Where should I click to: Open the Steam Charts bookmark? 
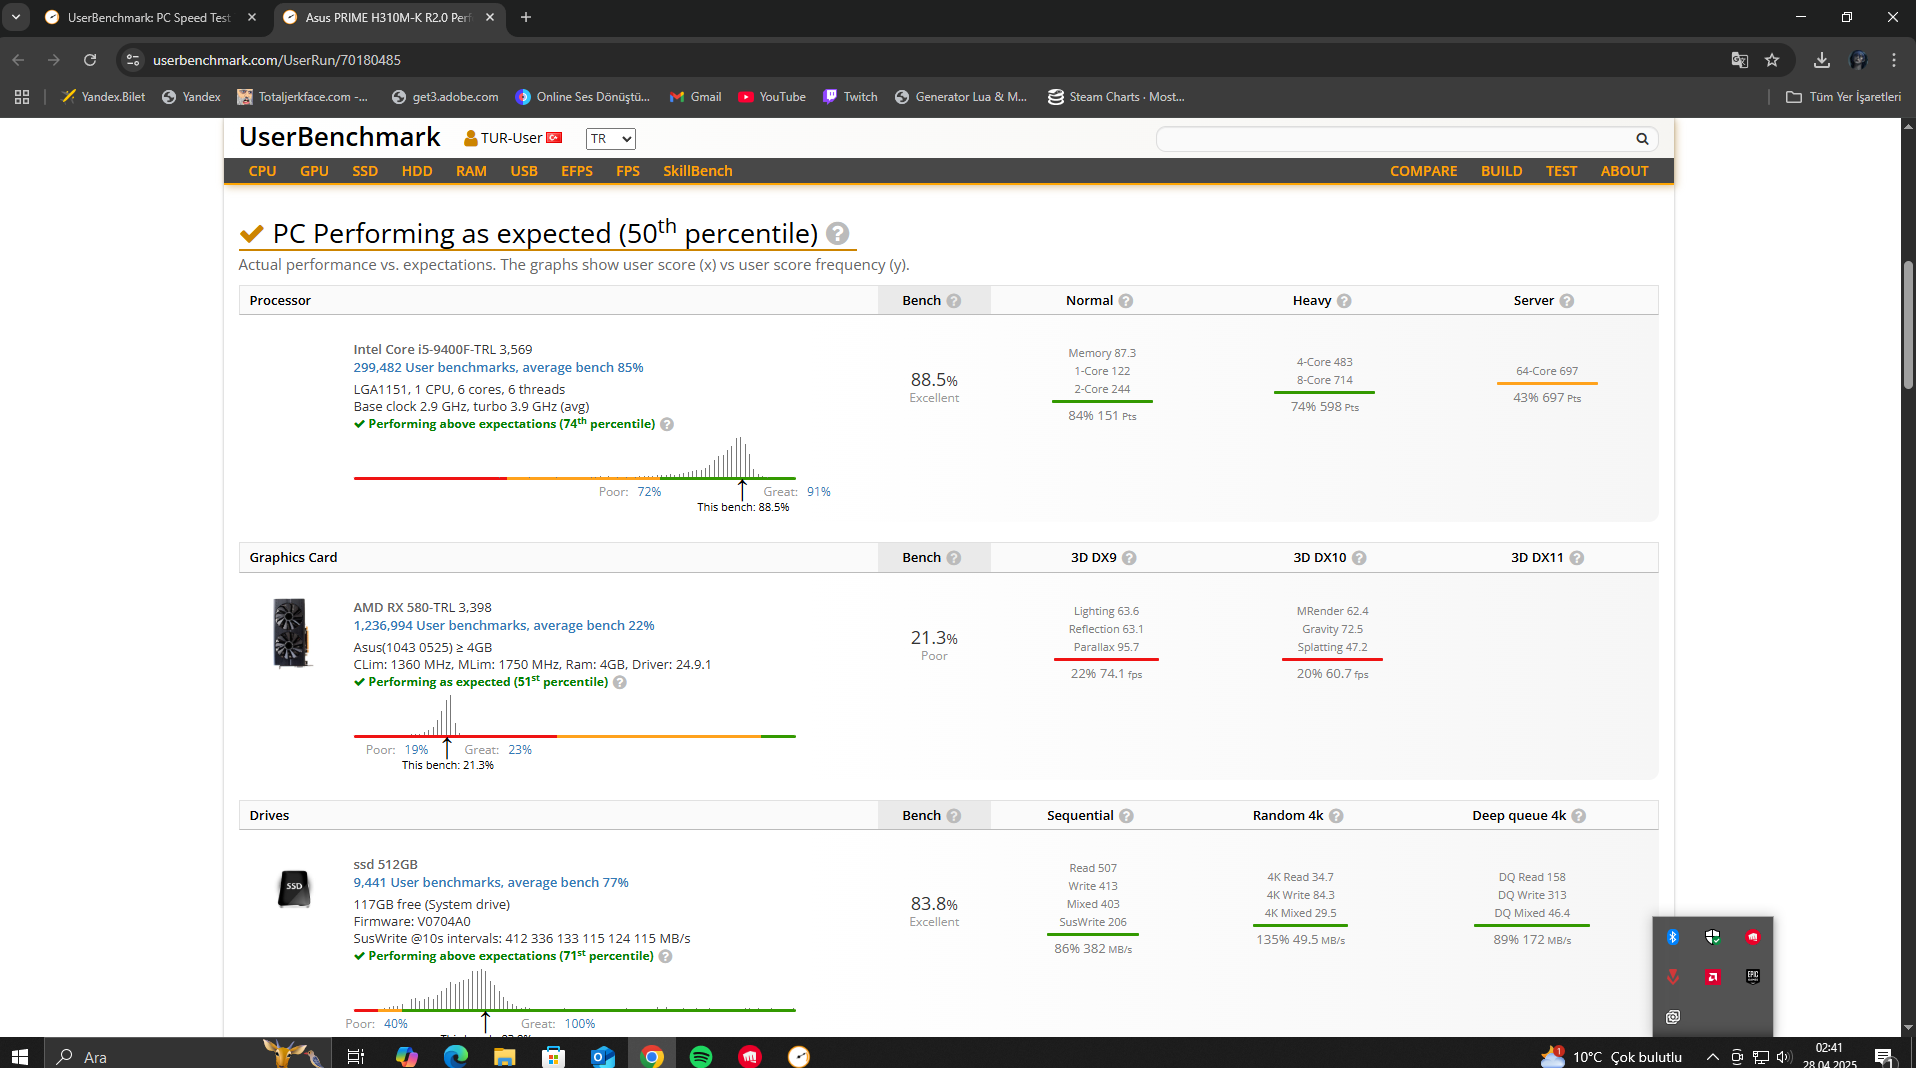point(1116,97)
